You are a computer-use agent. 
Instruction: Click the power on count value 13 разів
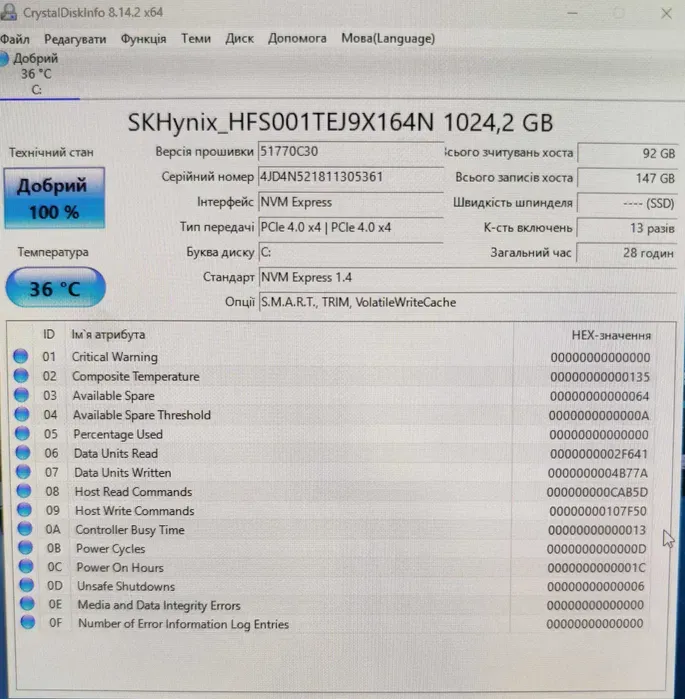627,228
